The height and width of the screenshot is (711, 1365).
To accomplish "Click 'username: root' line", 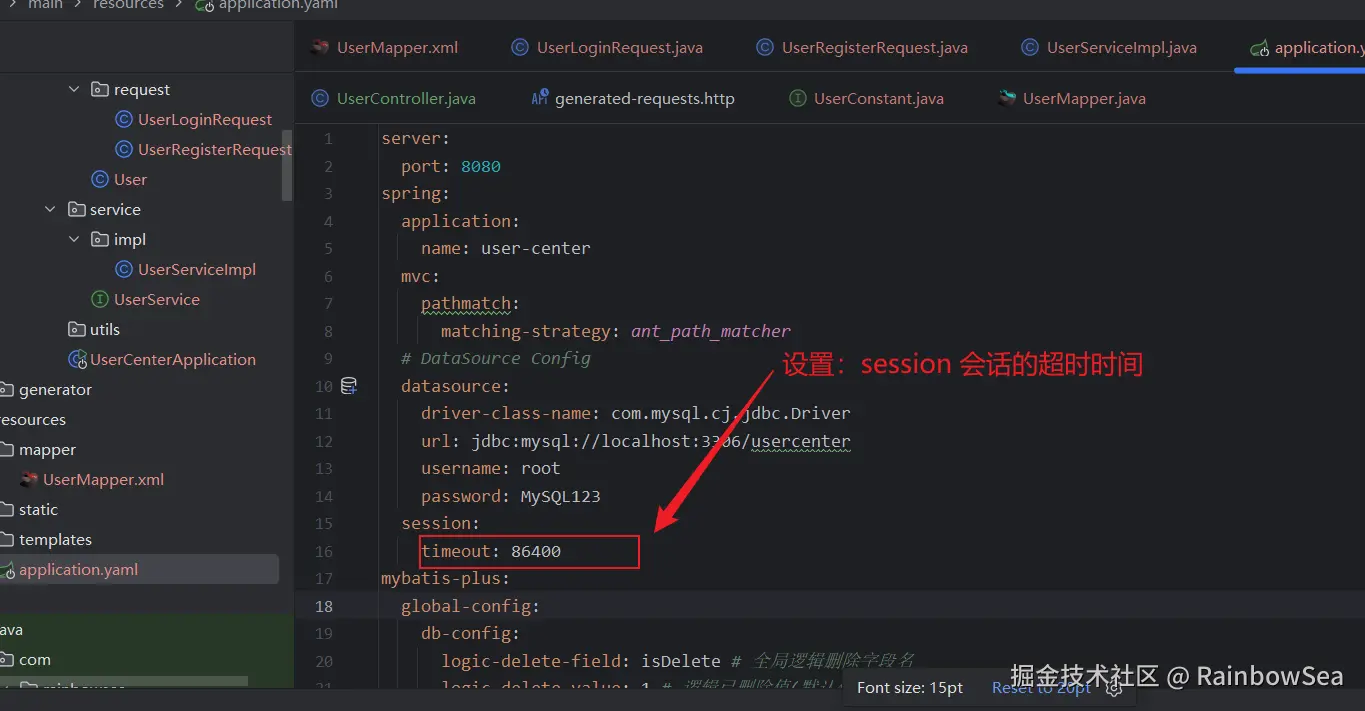I will tap(491, 468).
